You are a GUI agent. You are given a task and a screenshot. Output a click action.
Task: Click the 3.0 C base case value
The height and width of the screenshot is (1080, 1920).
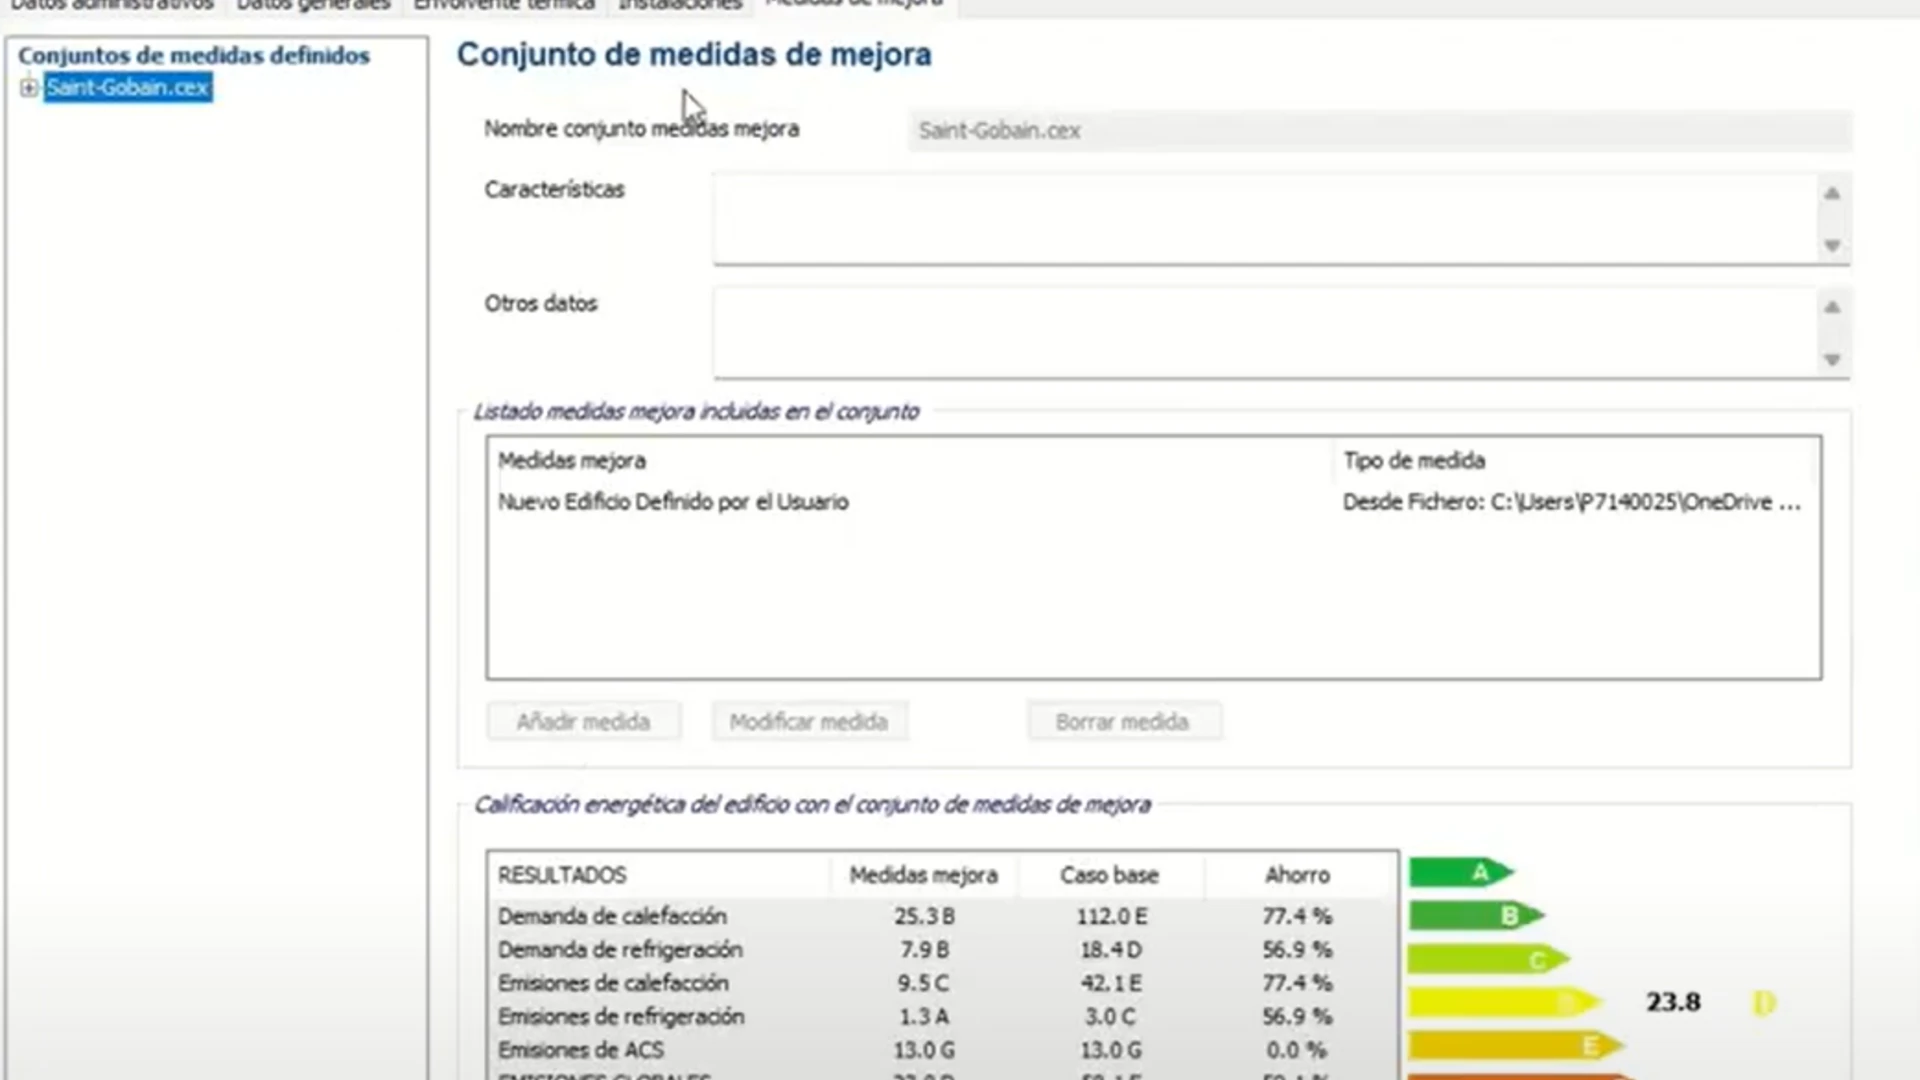coord(1111,1017)
